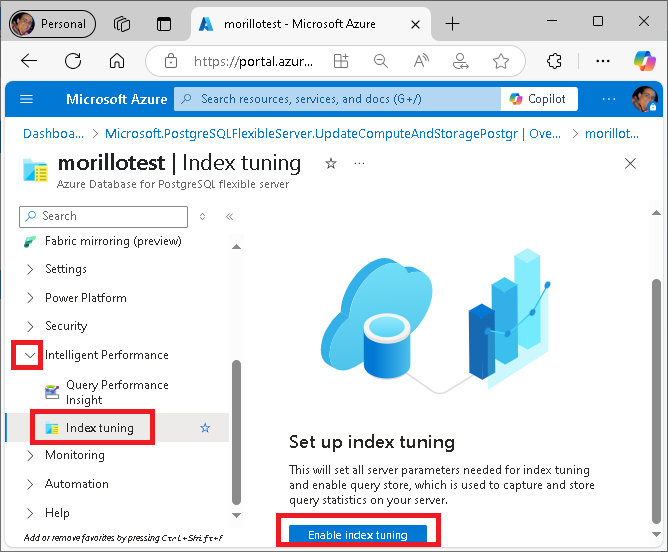Go to Microsoft Azure home
Viewport: 668px width, 552px height.
116,99
